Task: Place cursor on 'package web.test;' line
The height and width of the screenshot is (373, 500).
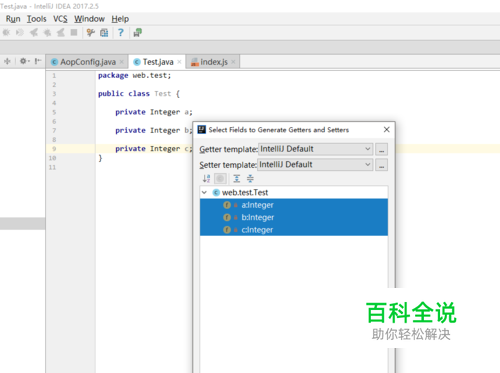Action: (x=134, y=76)
